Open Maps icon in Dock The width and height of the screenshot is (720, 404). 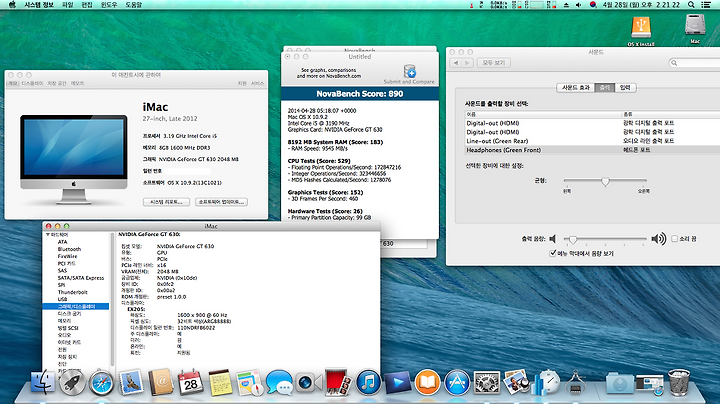(250, 383)
